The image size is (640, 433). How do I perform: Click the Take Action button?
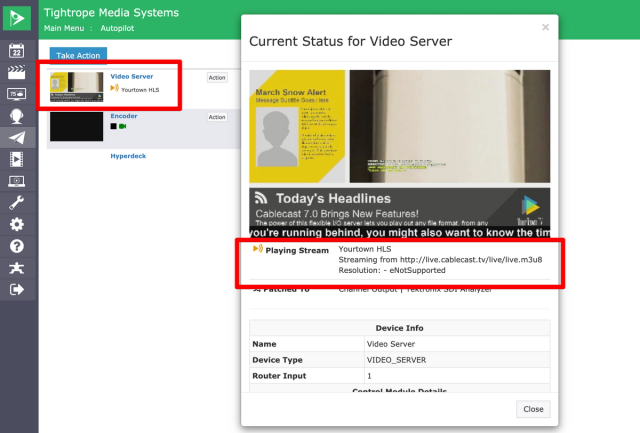(78, 56)
